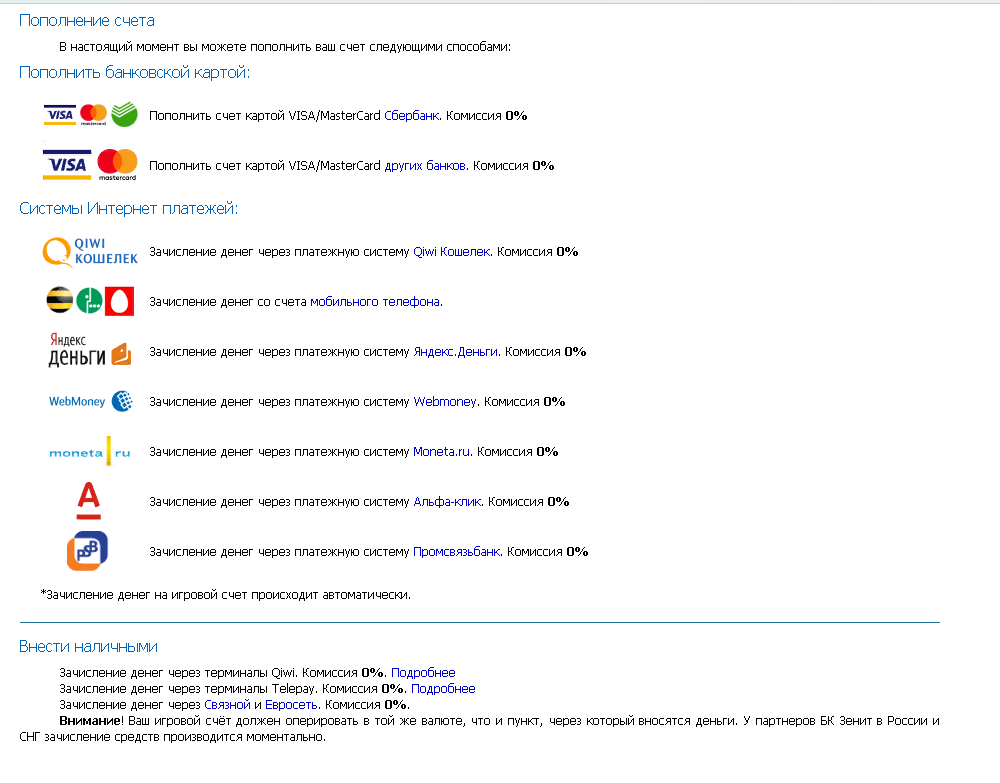Follow the Qiwi Кошелек link
The width and height of the screenshot is (1000, 783).
point(452,252)
